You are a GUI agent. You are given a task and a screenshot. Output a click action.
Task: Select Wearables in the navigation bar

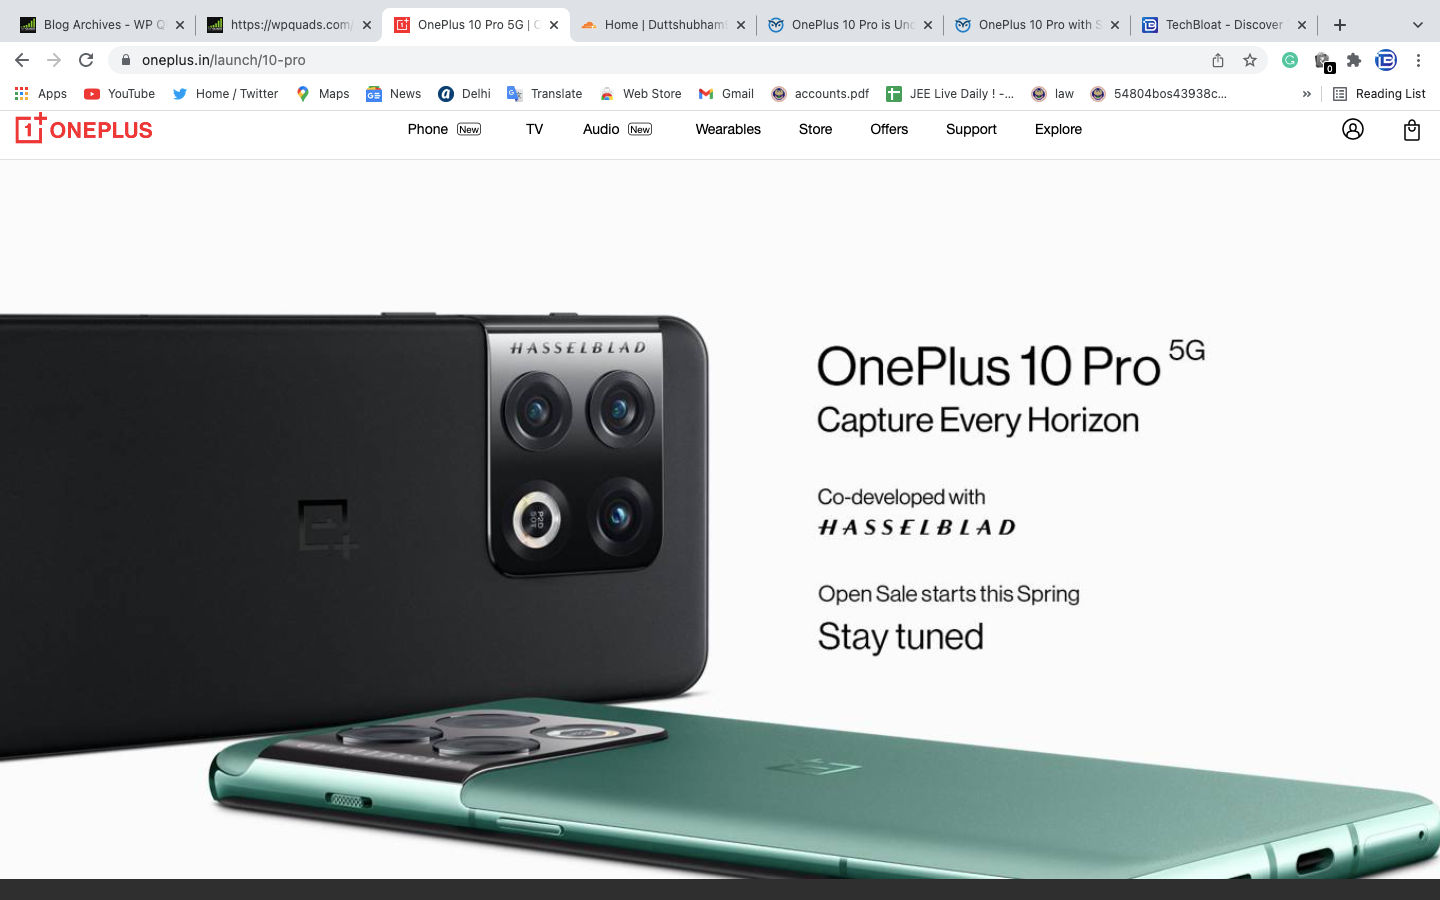(728, 129)
